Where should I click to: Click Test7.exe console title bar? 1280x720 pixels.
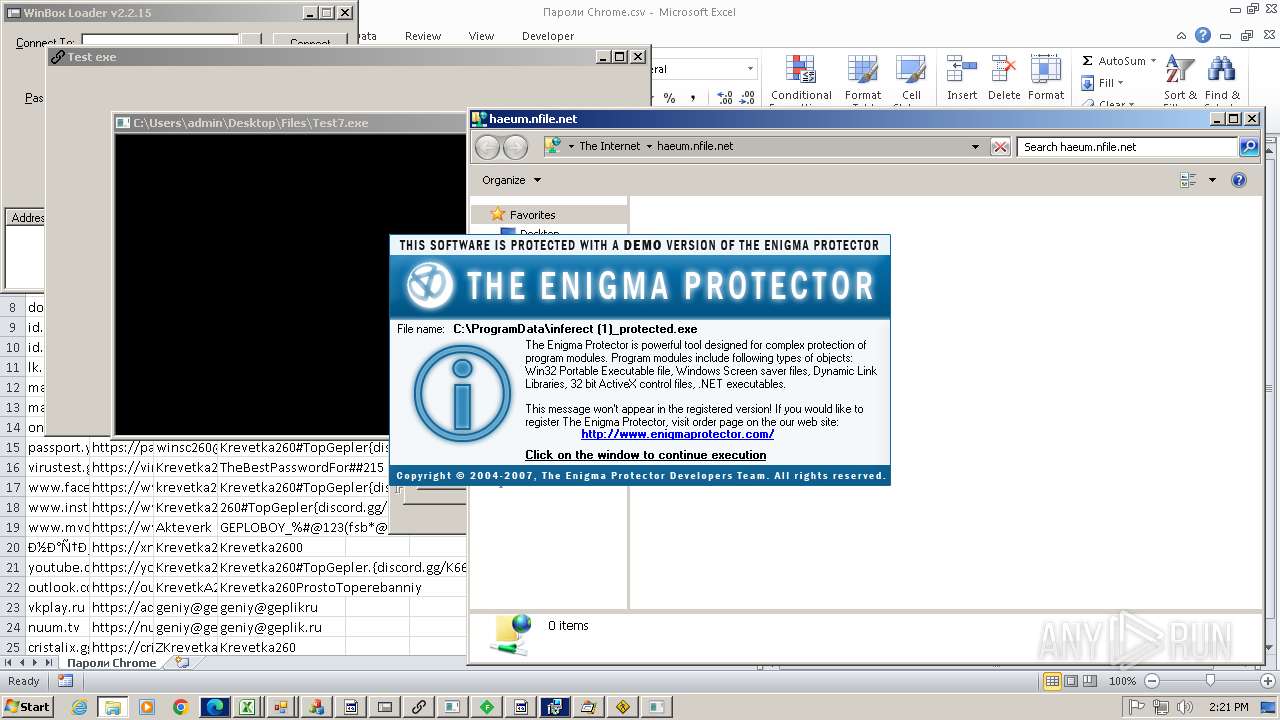pyautogui.click(x=290, y=123)
